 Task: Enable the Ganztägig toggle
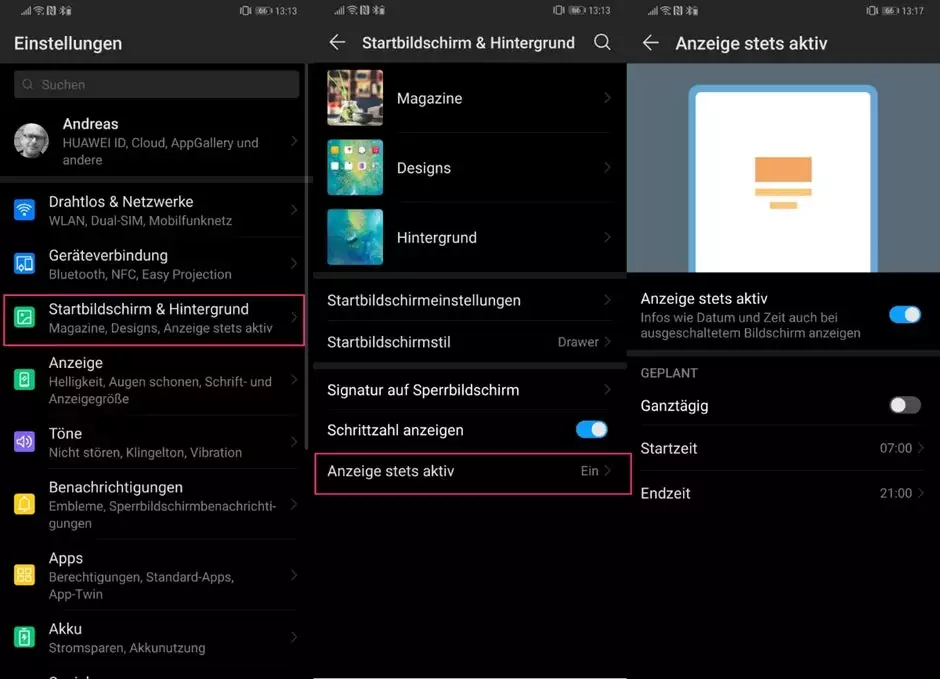[904, 405]
